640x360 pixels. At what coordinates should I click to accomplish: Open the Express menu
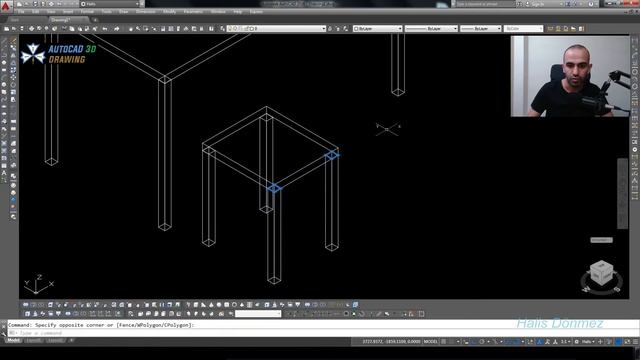pyautogui.click(x=256, y=12)
